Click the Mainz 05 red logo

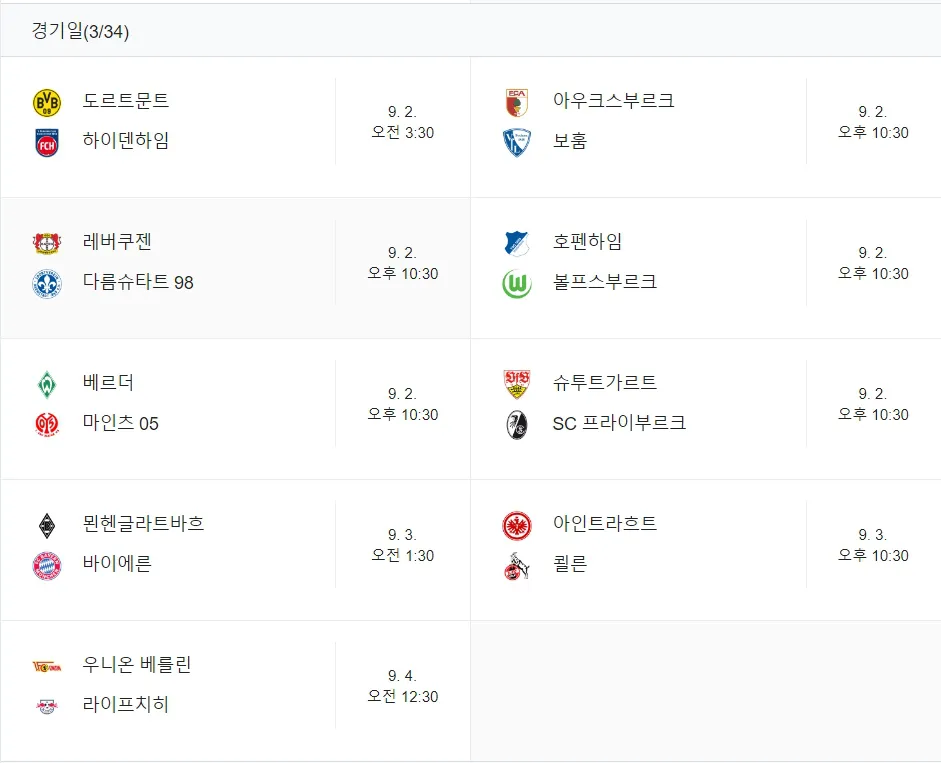pos(47,425)
